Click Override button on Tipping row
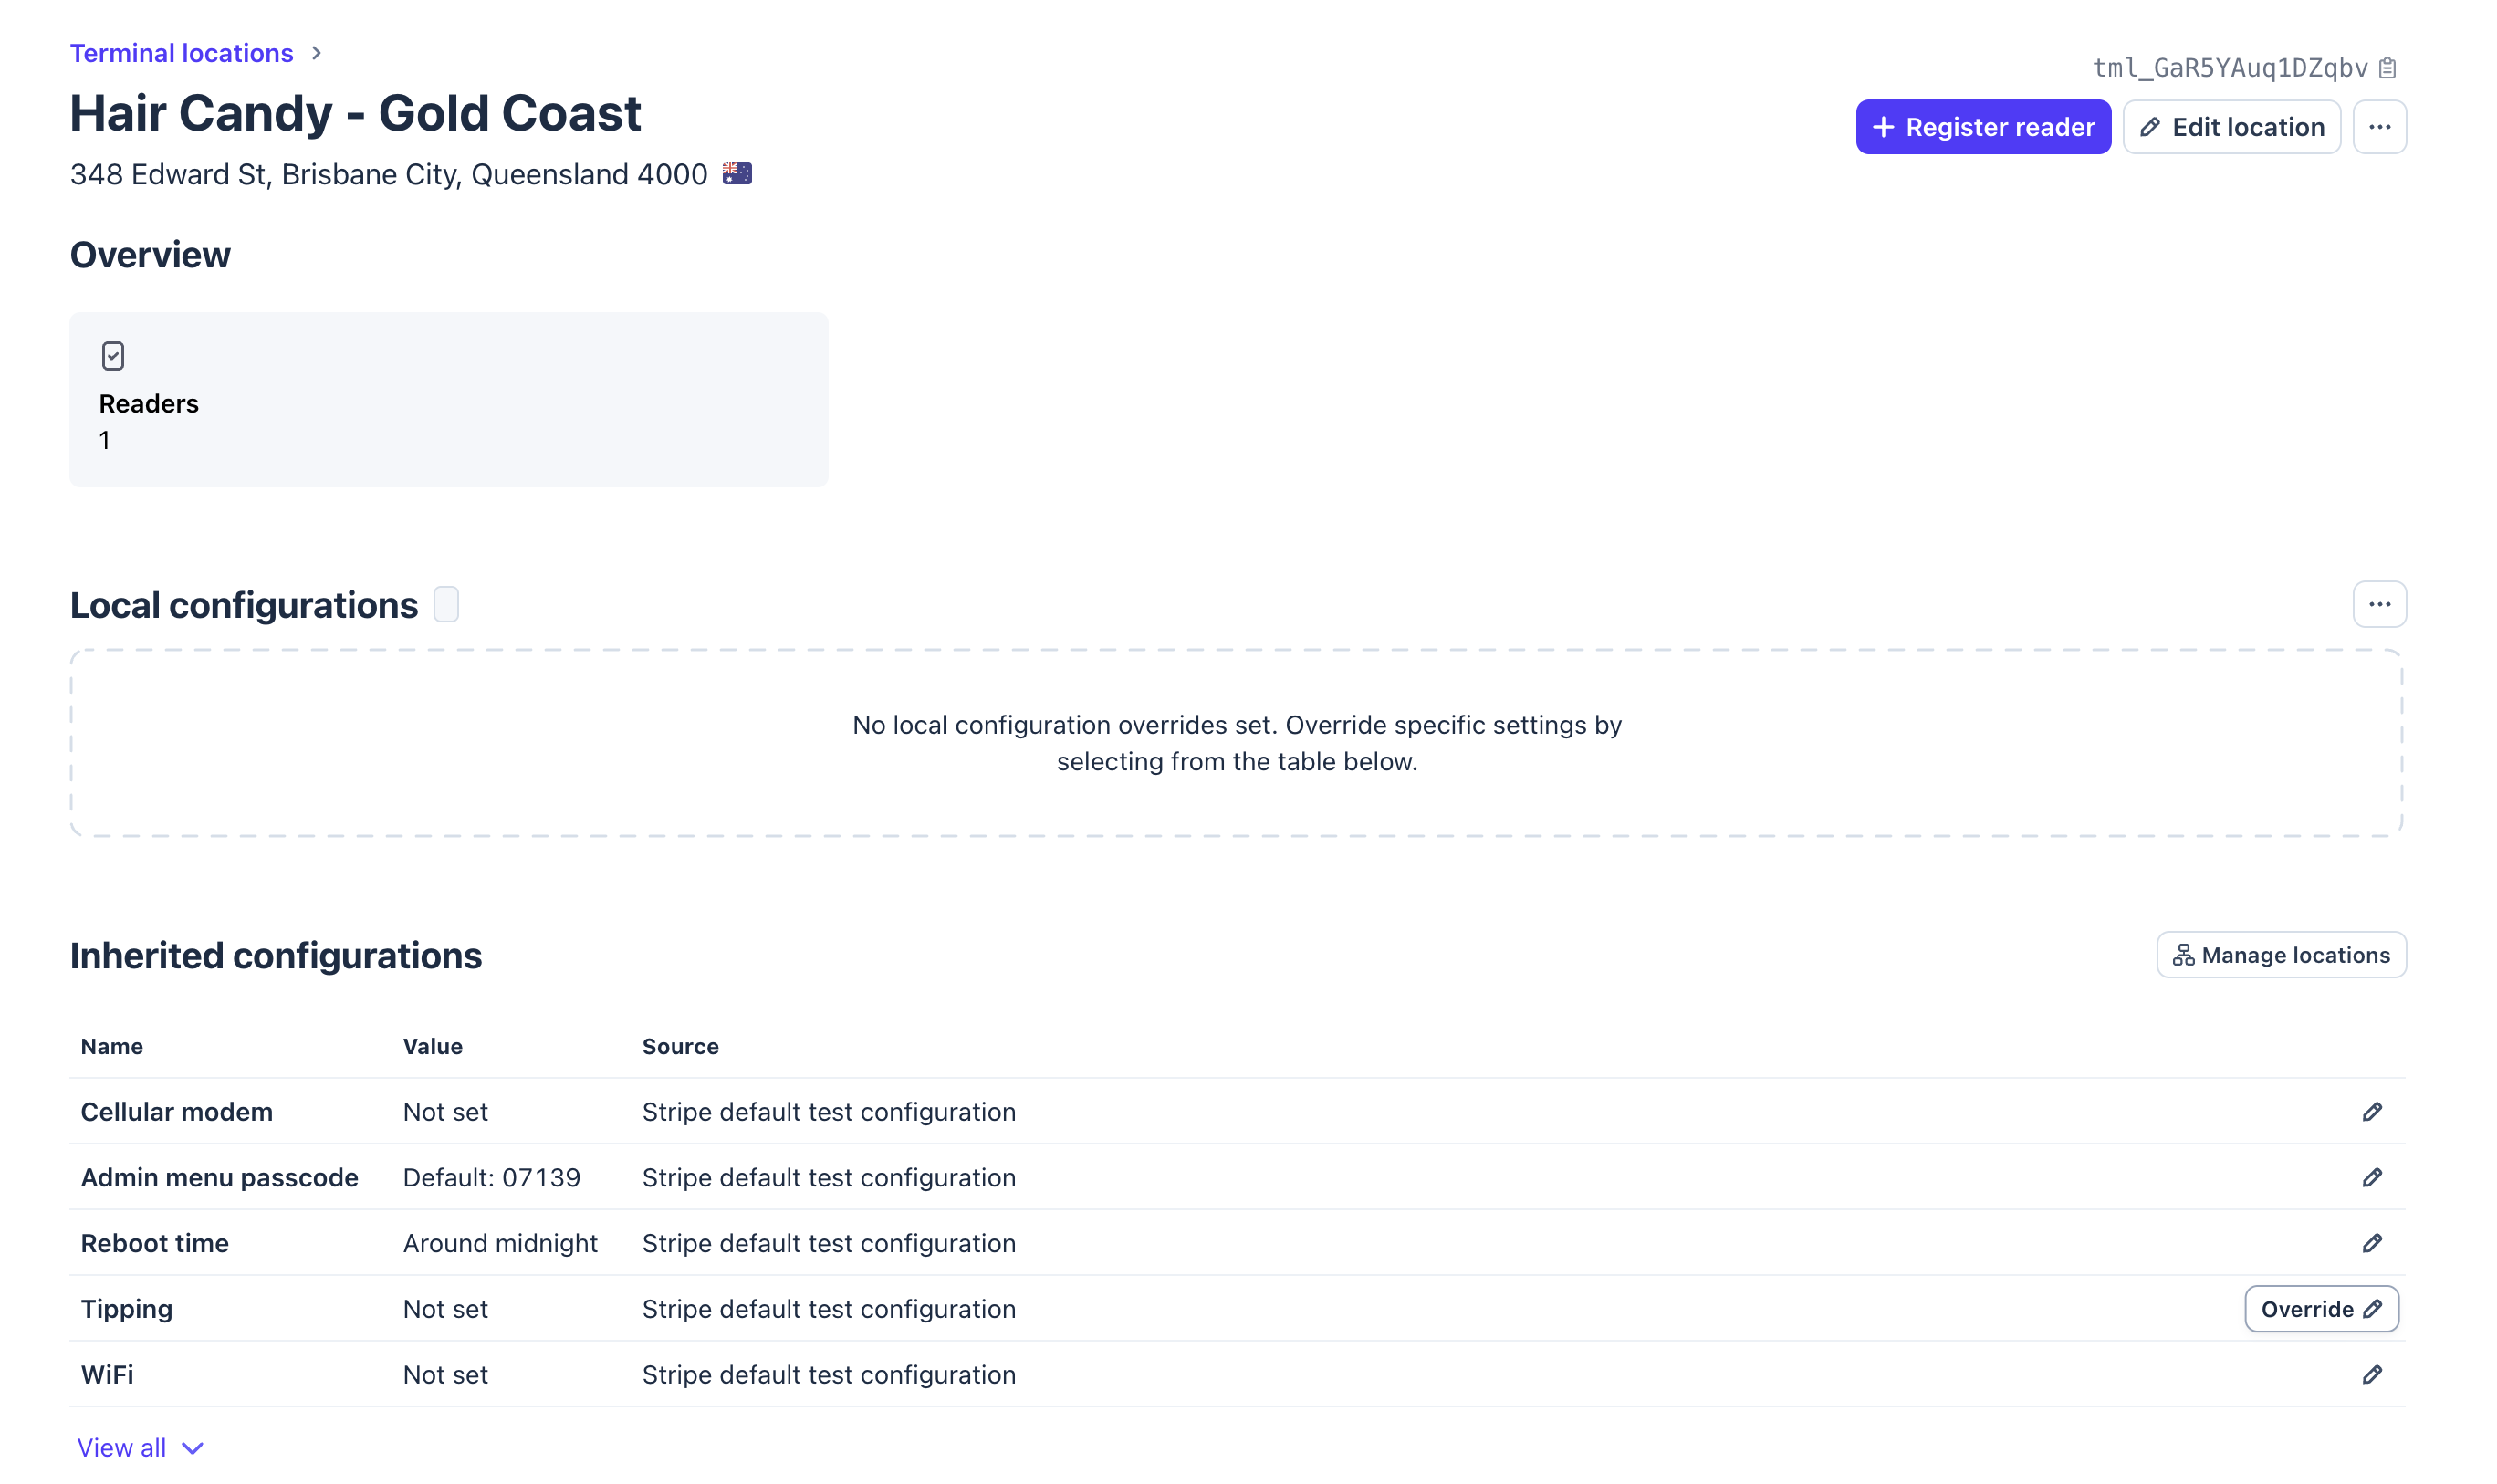The width and height of the screenshot is (2497, 1484). (2320, 1309)
